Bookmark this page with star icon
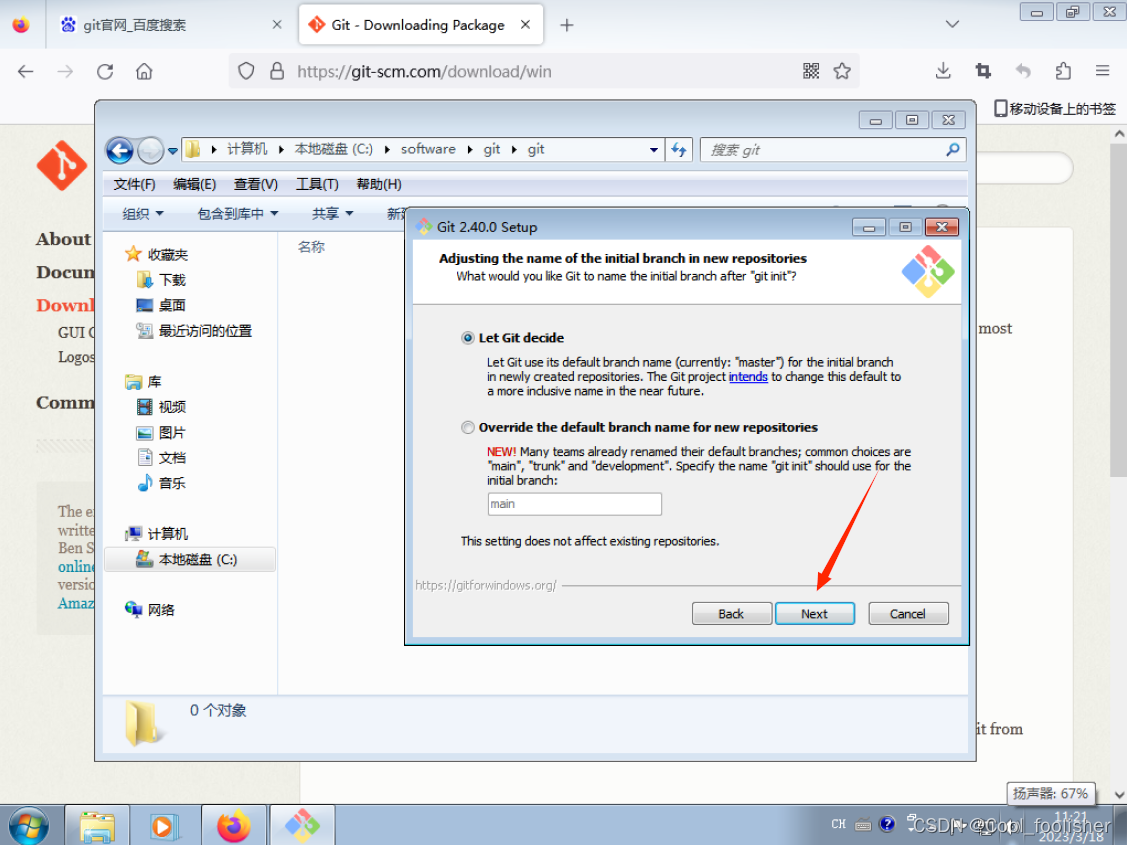This screenshot has width=1127, height=845. tap(842, 71)
